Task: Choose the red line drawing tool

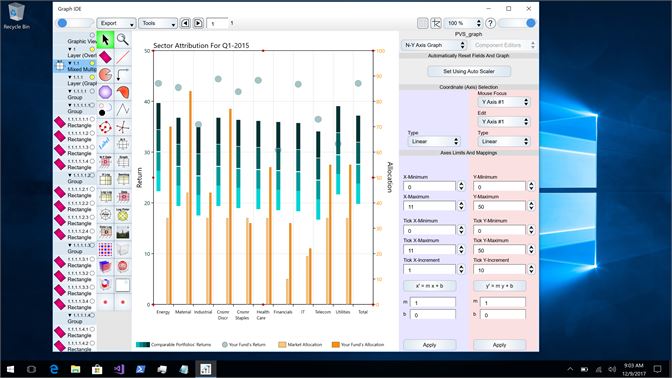Action: (123, 57)
